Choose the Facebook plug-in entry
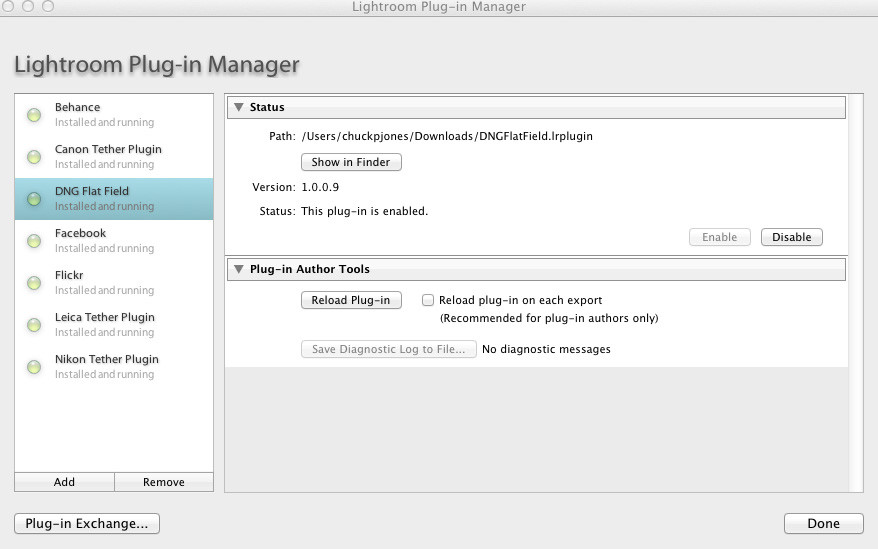878x549 pixels. pos(114,241)
